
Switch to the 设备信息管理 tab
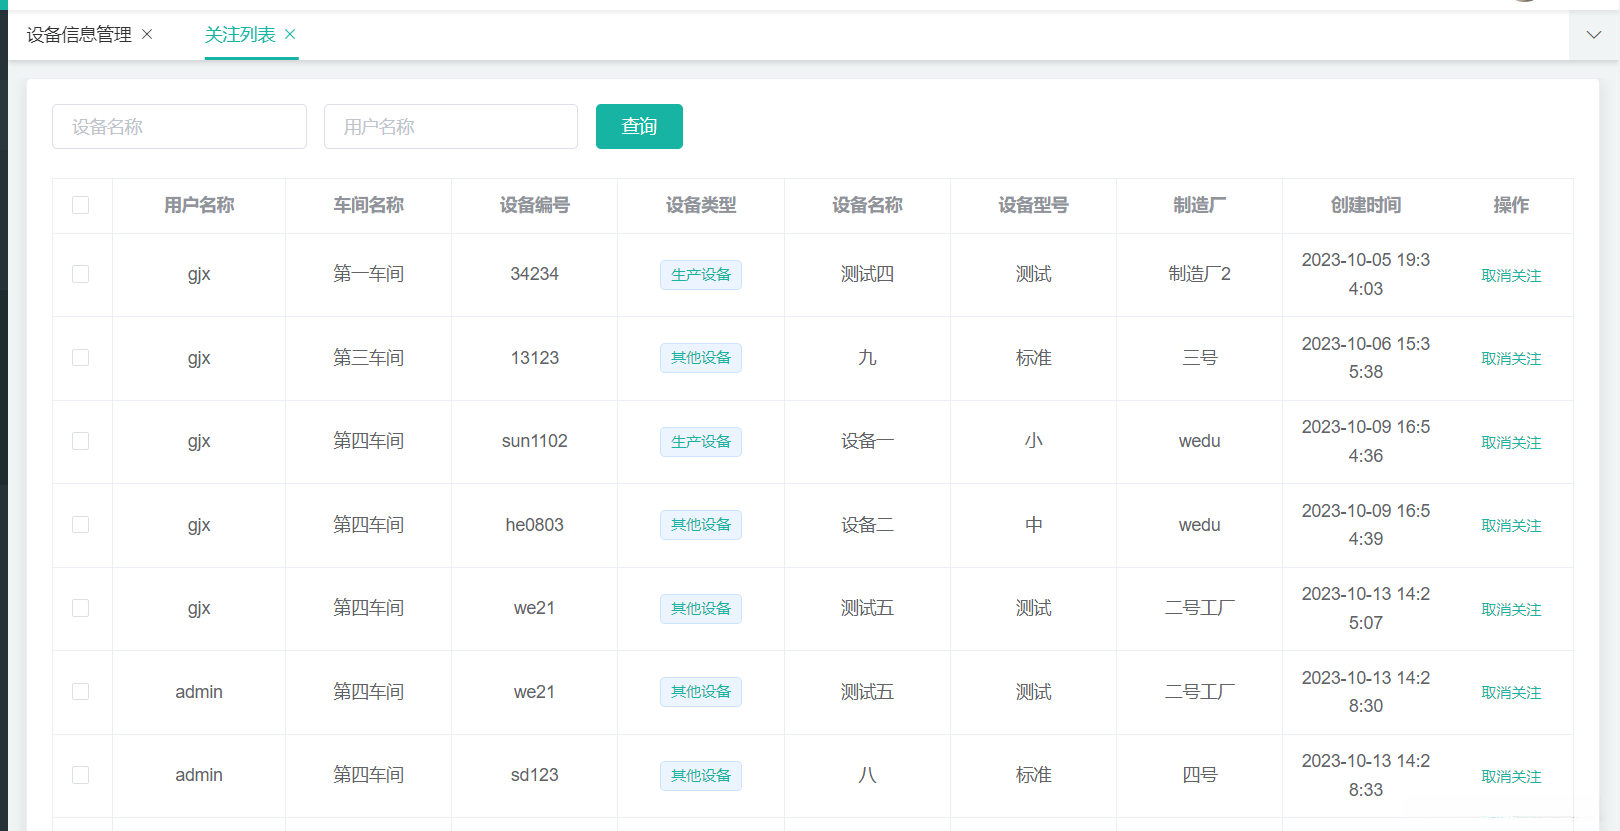[x=79, y=35]
